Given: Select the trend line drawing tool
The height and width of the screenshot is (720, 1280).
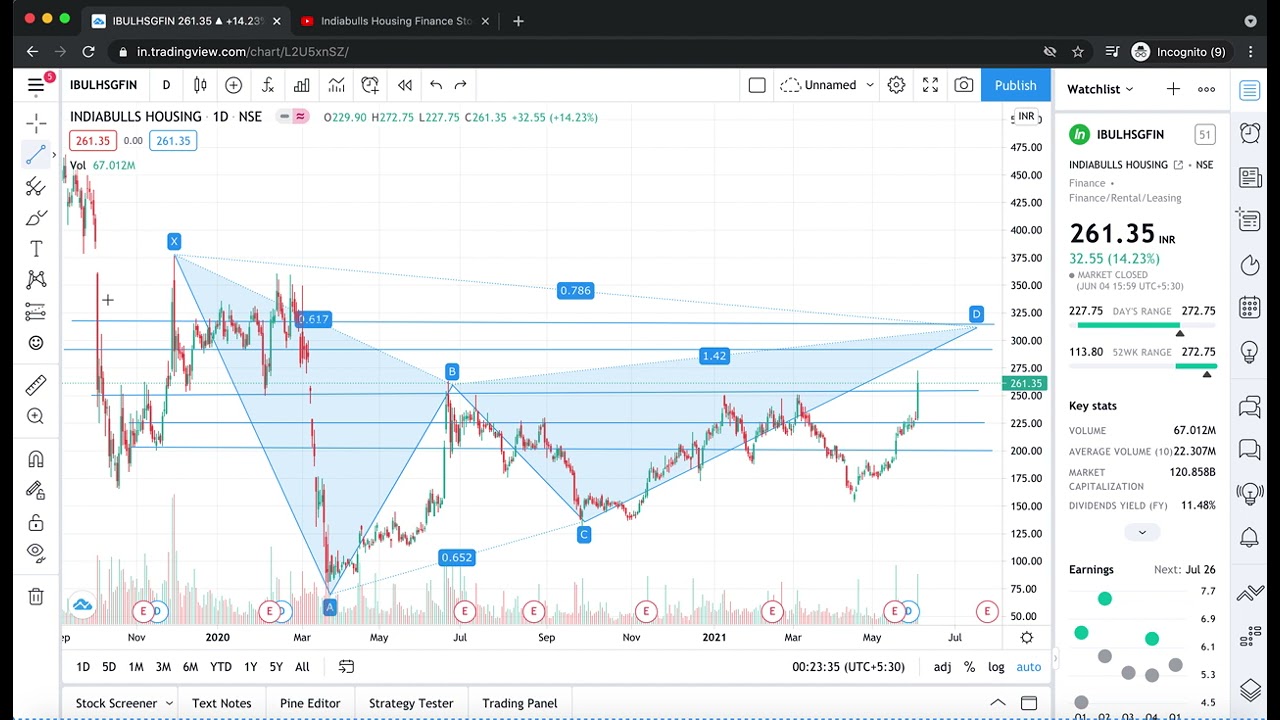Looking at the screenshot, I should pos(36,155).
